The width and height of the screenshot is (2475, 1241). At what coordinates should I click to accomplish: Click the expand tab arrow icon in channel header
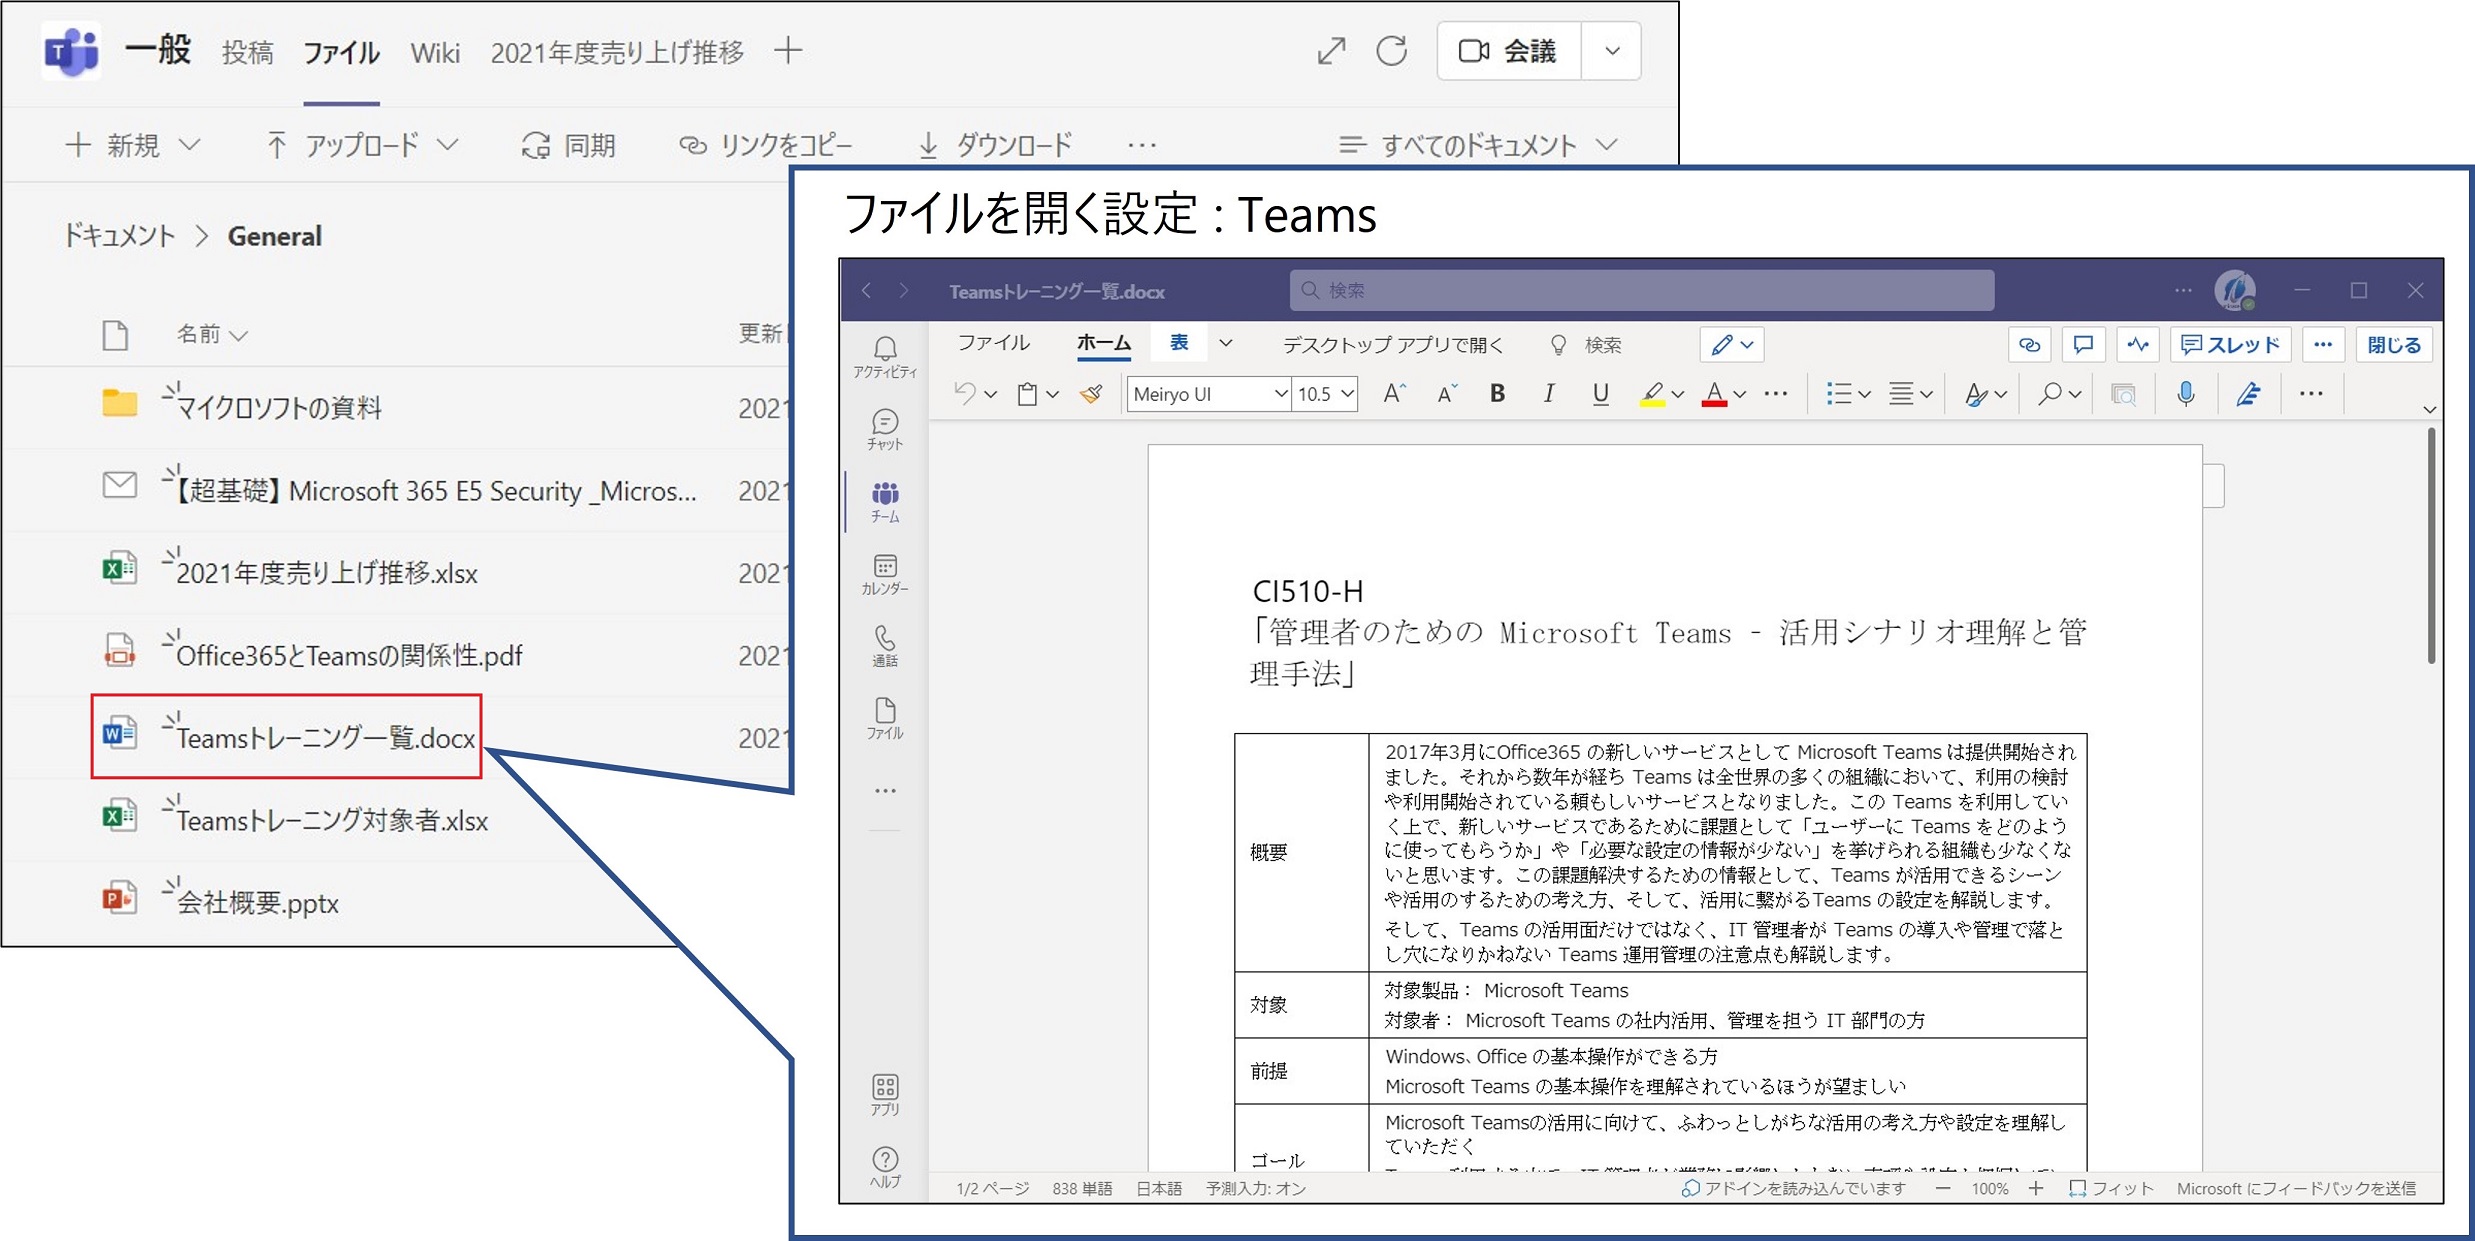point(1331,51)
